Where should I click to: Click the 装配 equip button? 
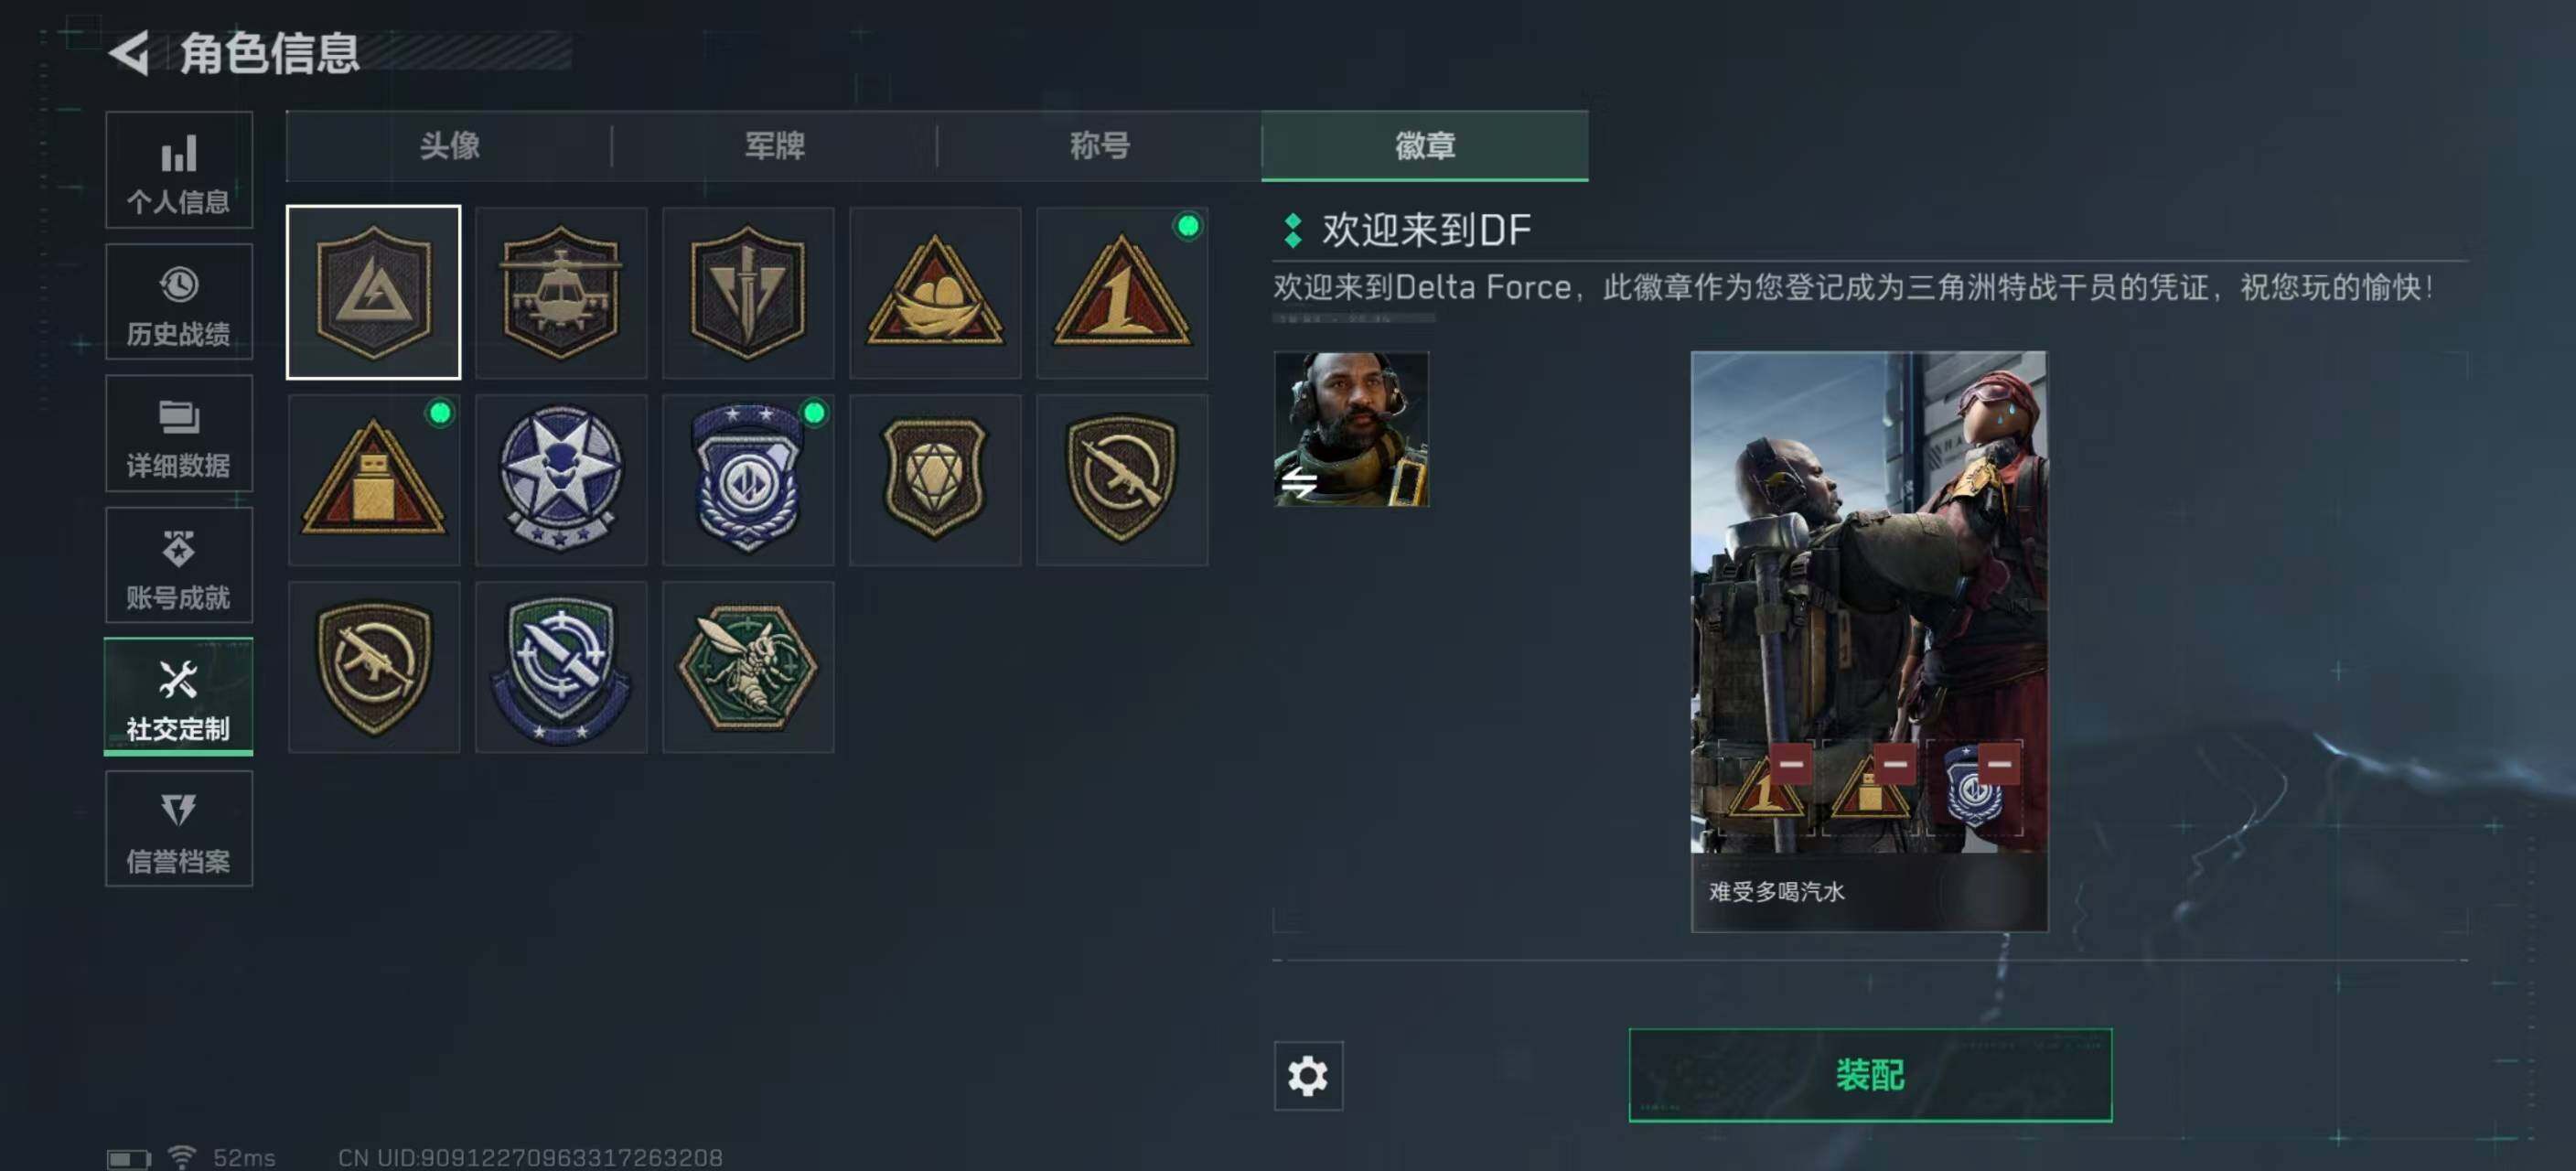[x=1870, y=1075]
